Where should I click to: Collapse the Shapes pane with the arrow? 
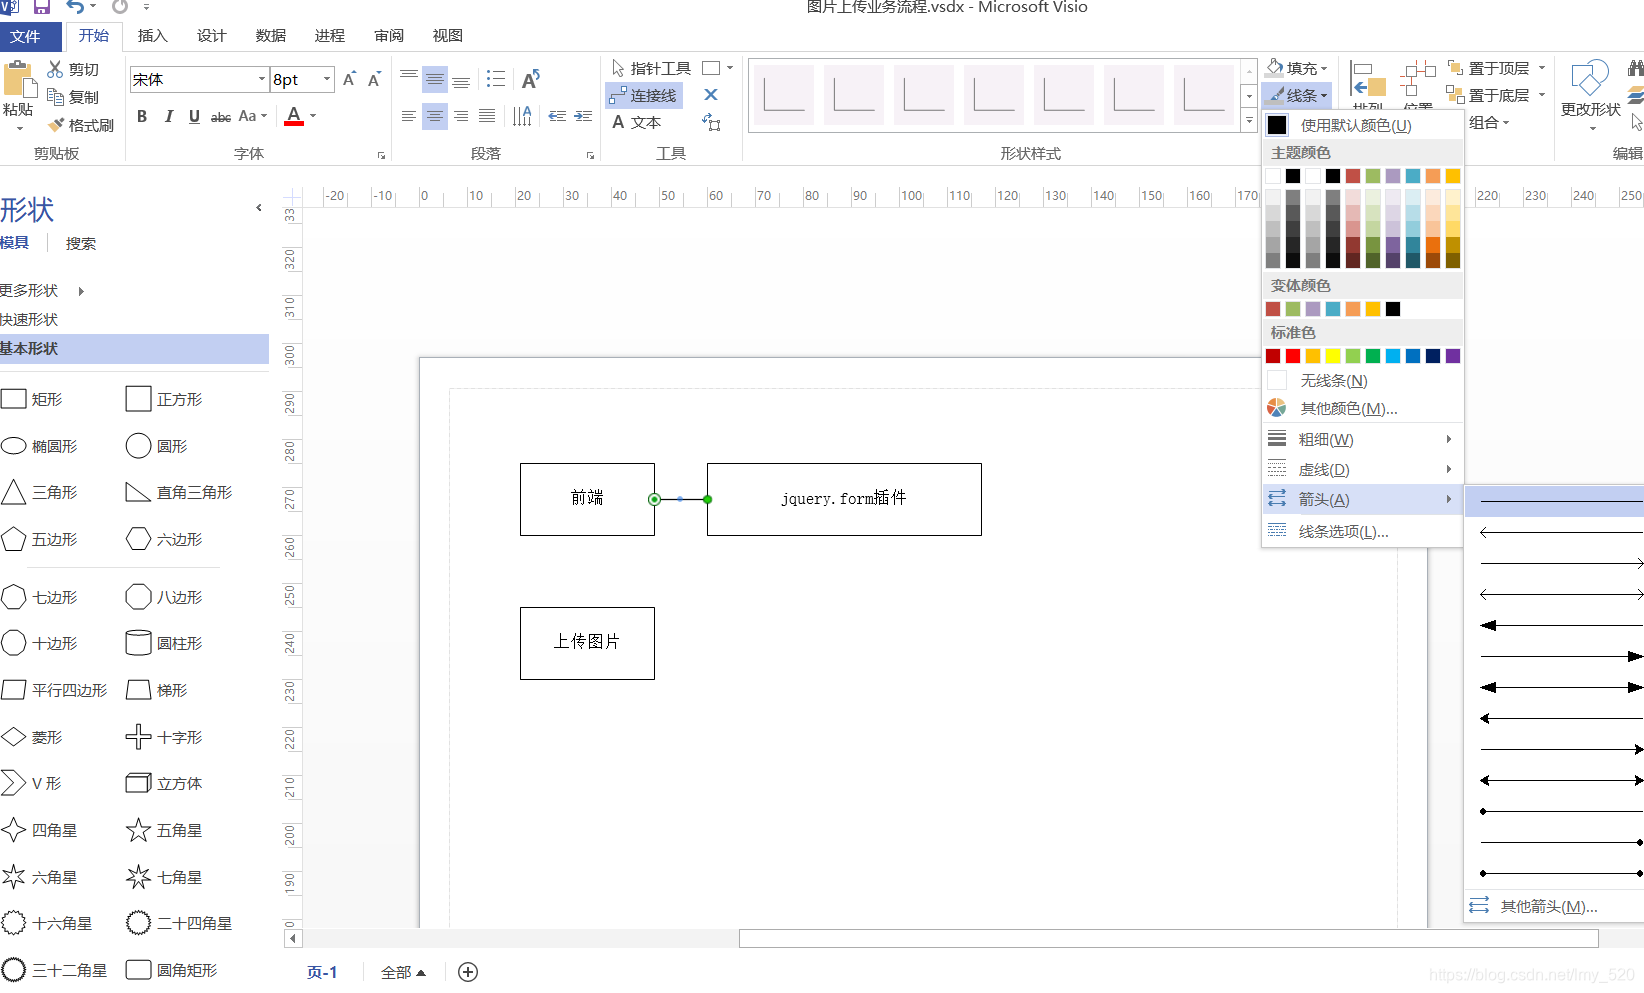pyautogui.click(x=259, y=208)
